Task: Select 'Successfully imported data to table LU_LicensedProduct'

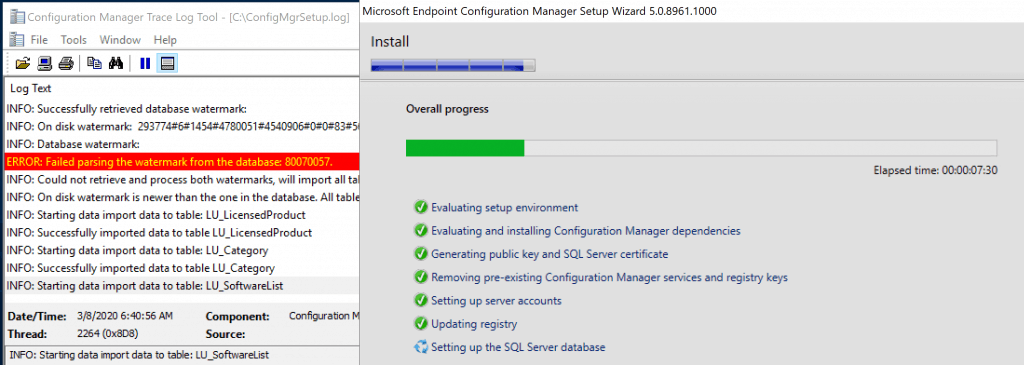Action: pyautogui.click(x=182, y=232)
